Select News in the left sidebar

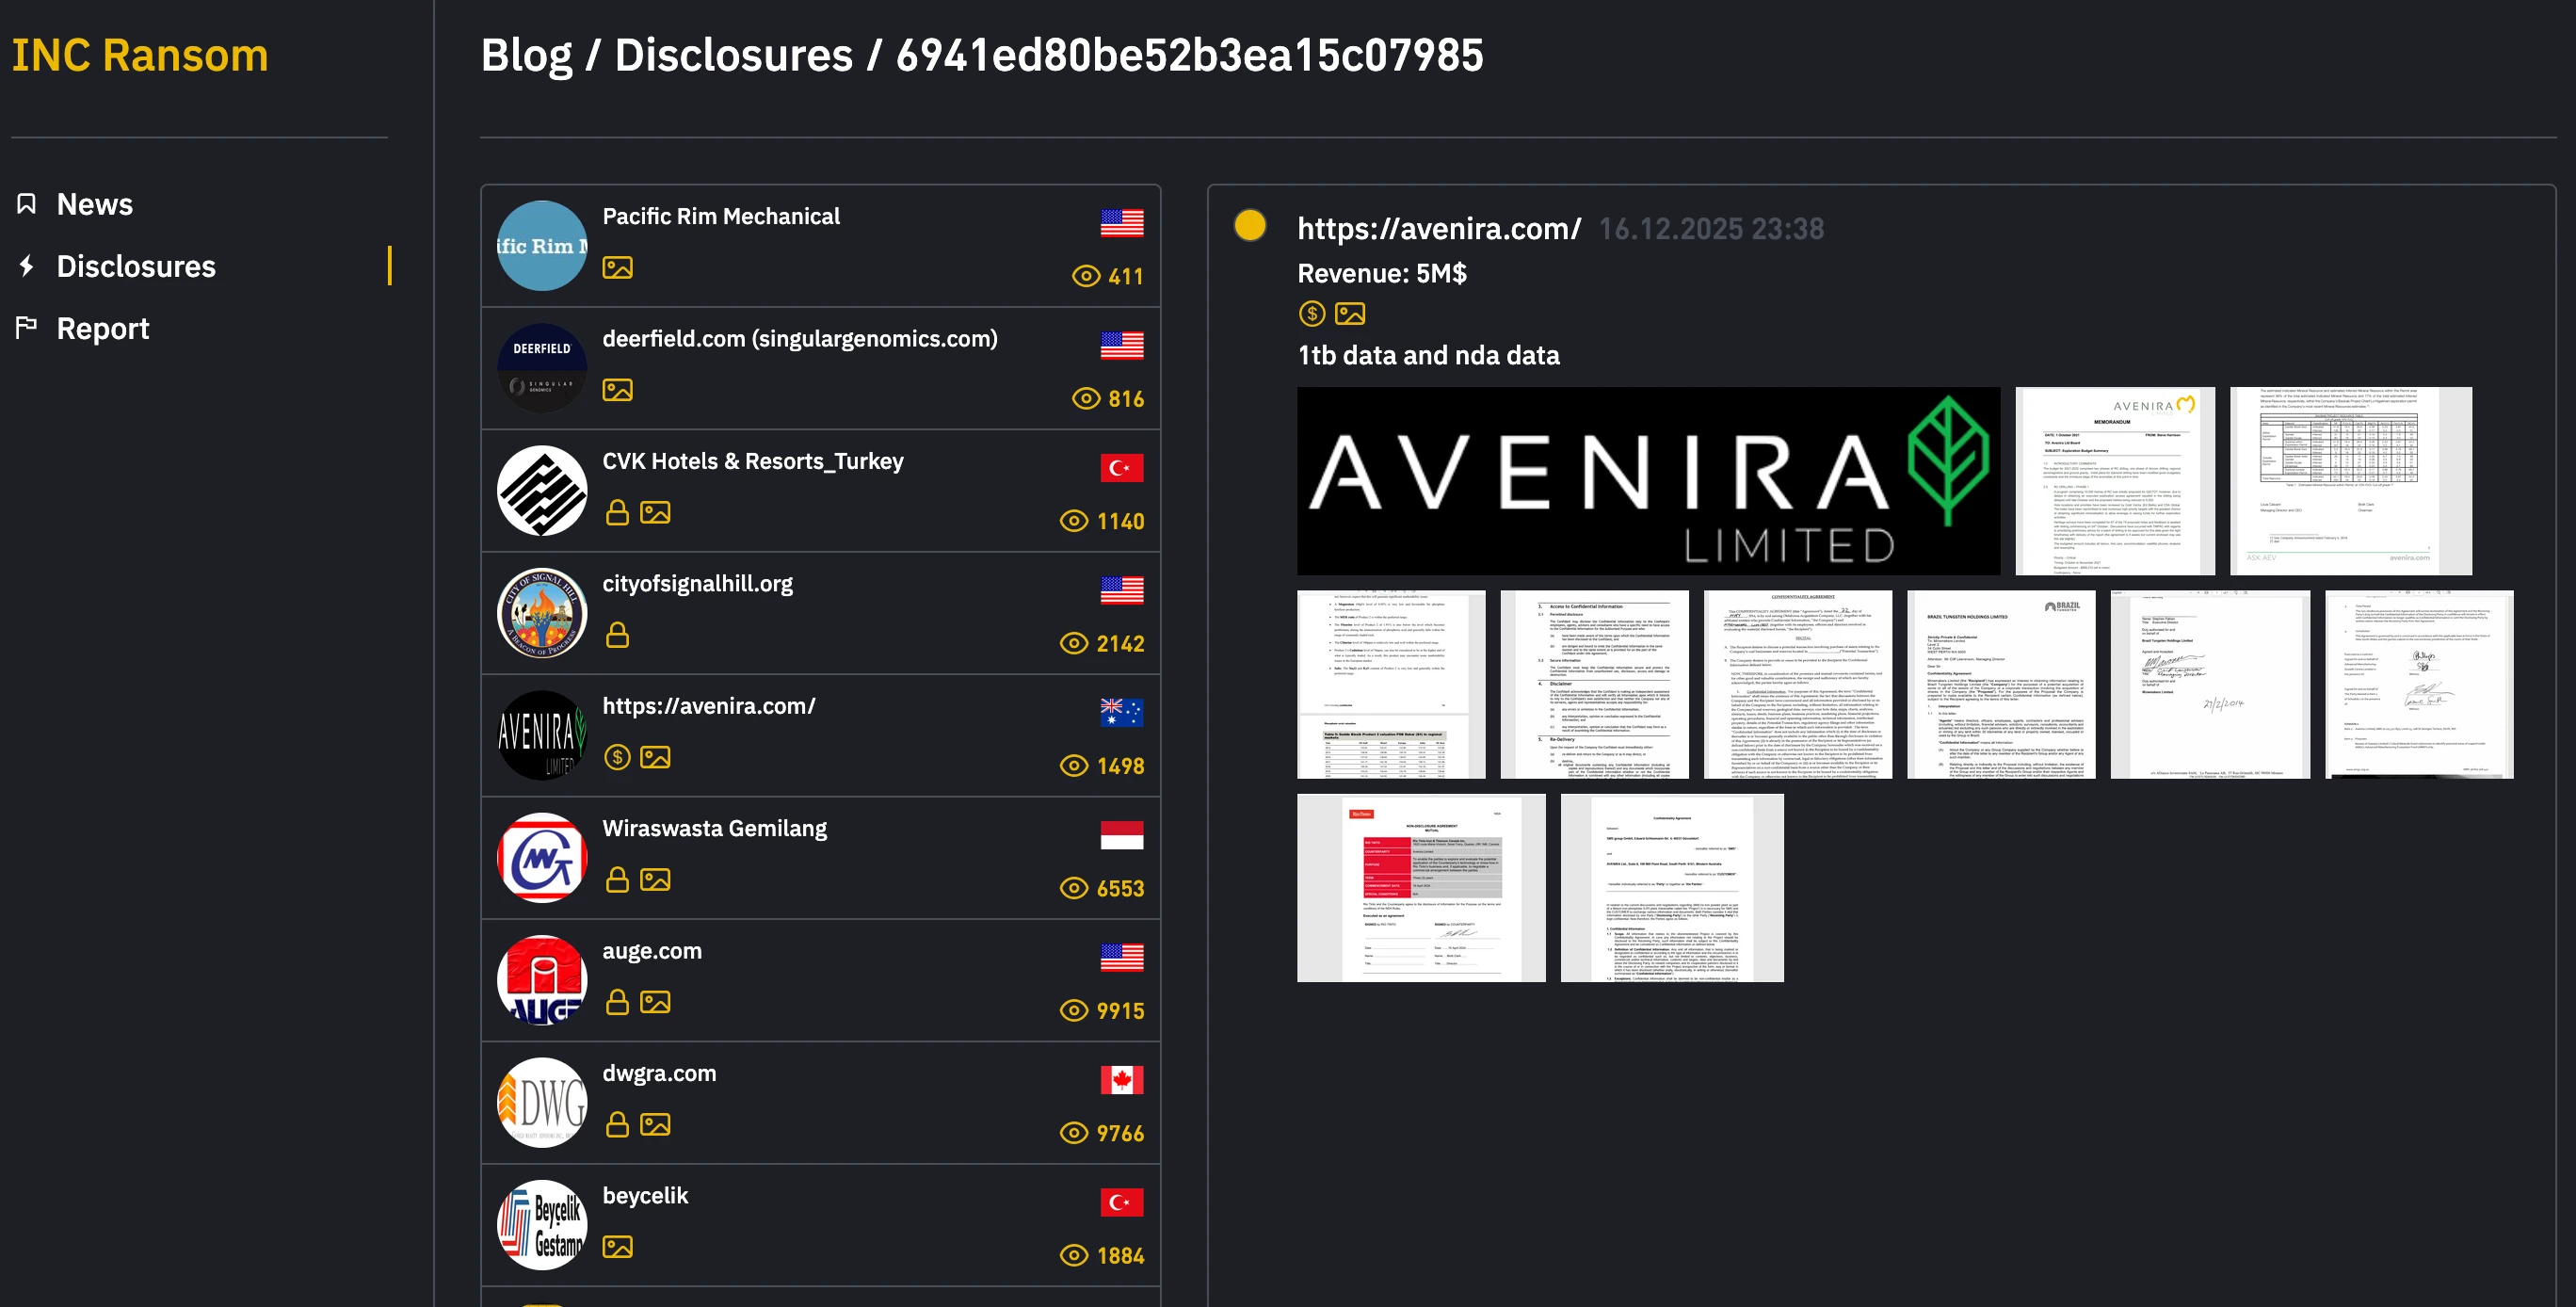(95, 203)
